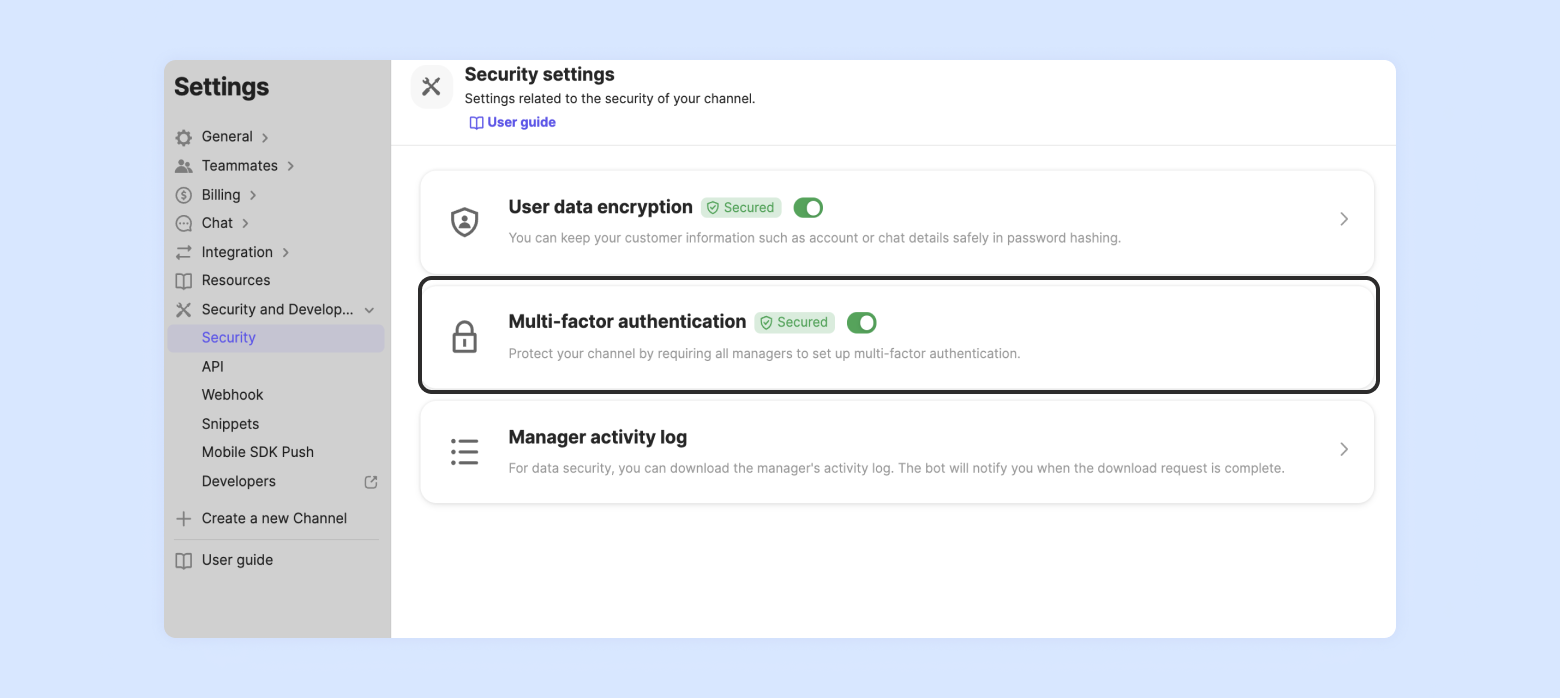Expand User data encryption row arrow
Viewport: 1560px width, 698px height.
click(1344, 219)
